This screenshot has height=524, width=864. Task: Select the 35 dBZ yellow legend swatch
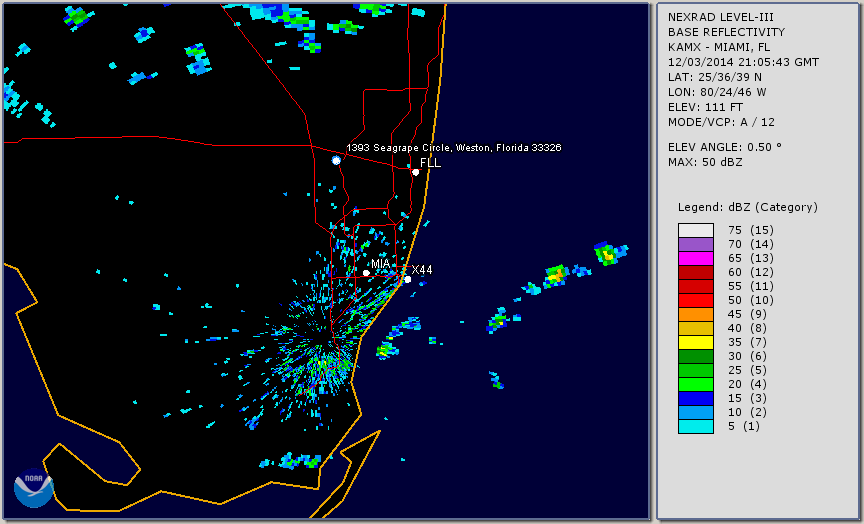[x=696, y=343]
